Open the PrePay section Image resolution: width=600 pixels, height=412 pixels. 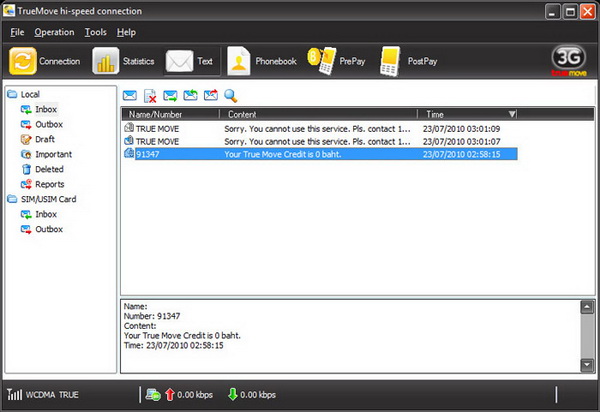pyautogui.click(x=336, y=61)
